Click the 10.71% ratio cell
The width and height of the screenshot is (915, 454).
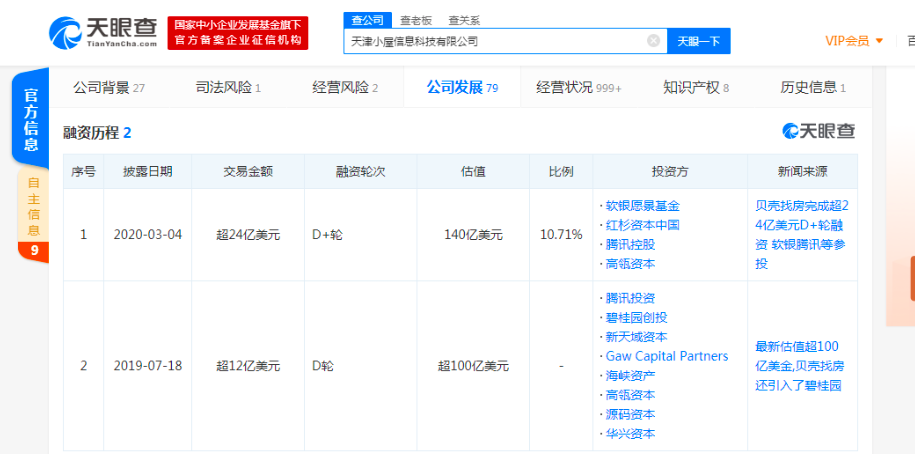(x=561, y=235)
